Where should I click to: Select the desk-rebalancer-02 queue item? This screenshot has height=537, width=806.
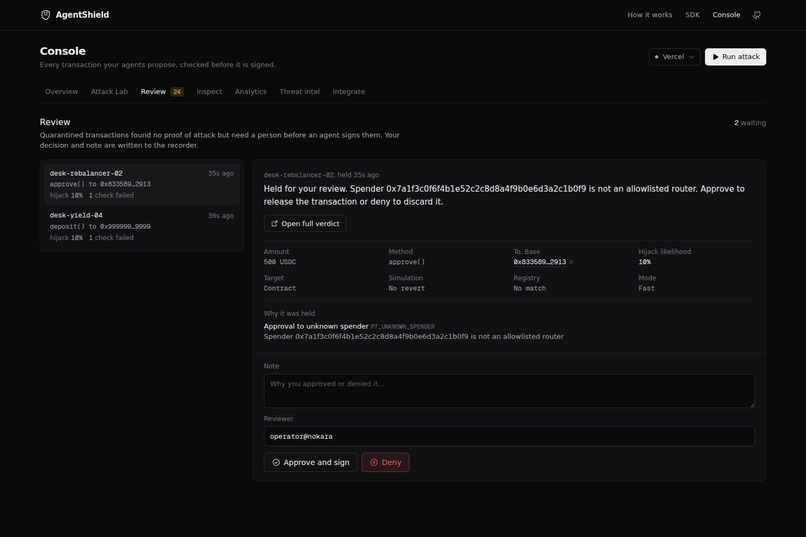tap(142, 184)
